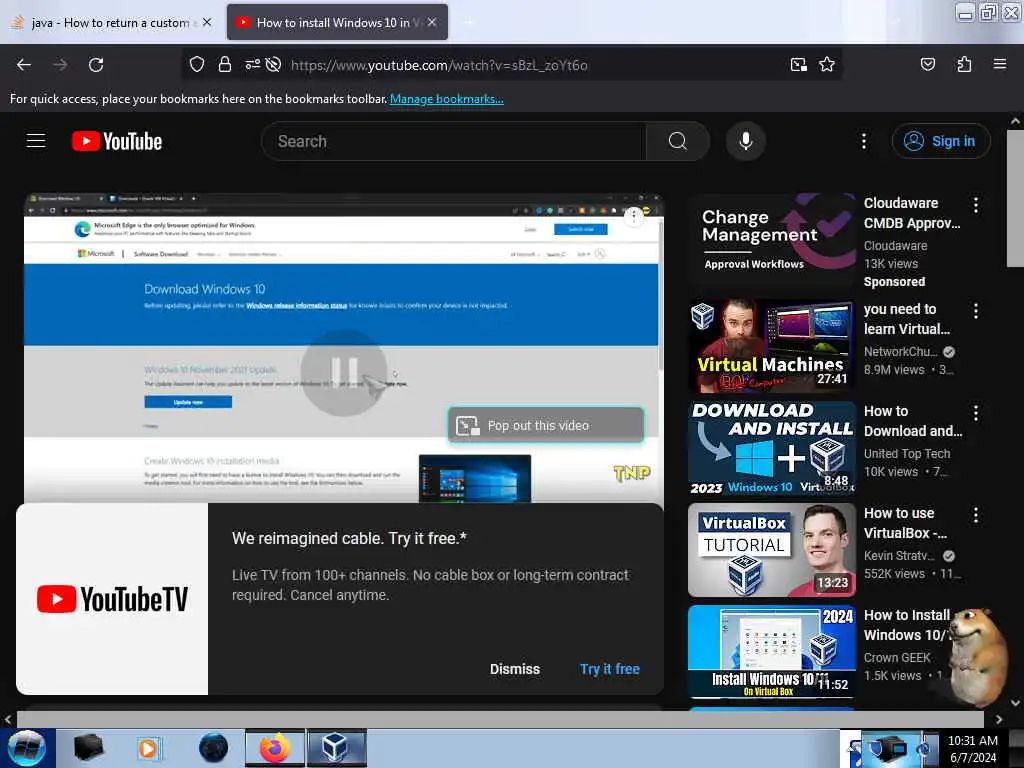
Task: Open the tracking protection shield icon
Action: click(x=197, y=64)
